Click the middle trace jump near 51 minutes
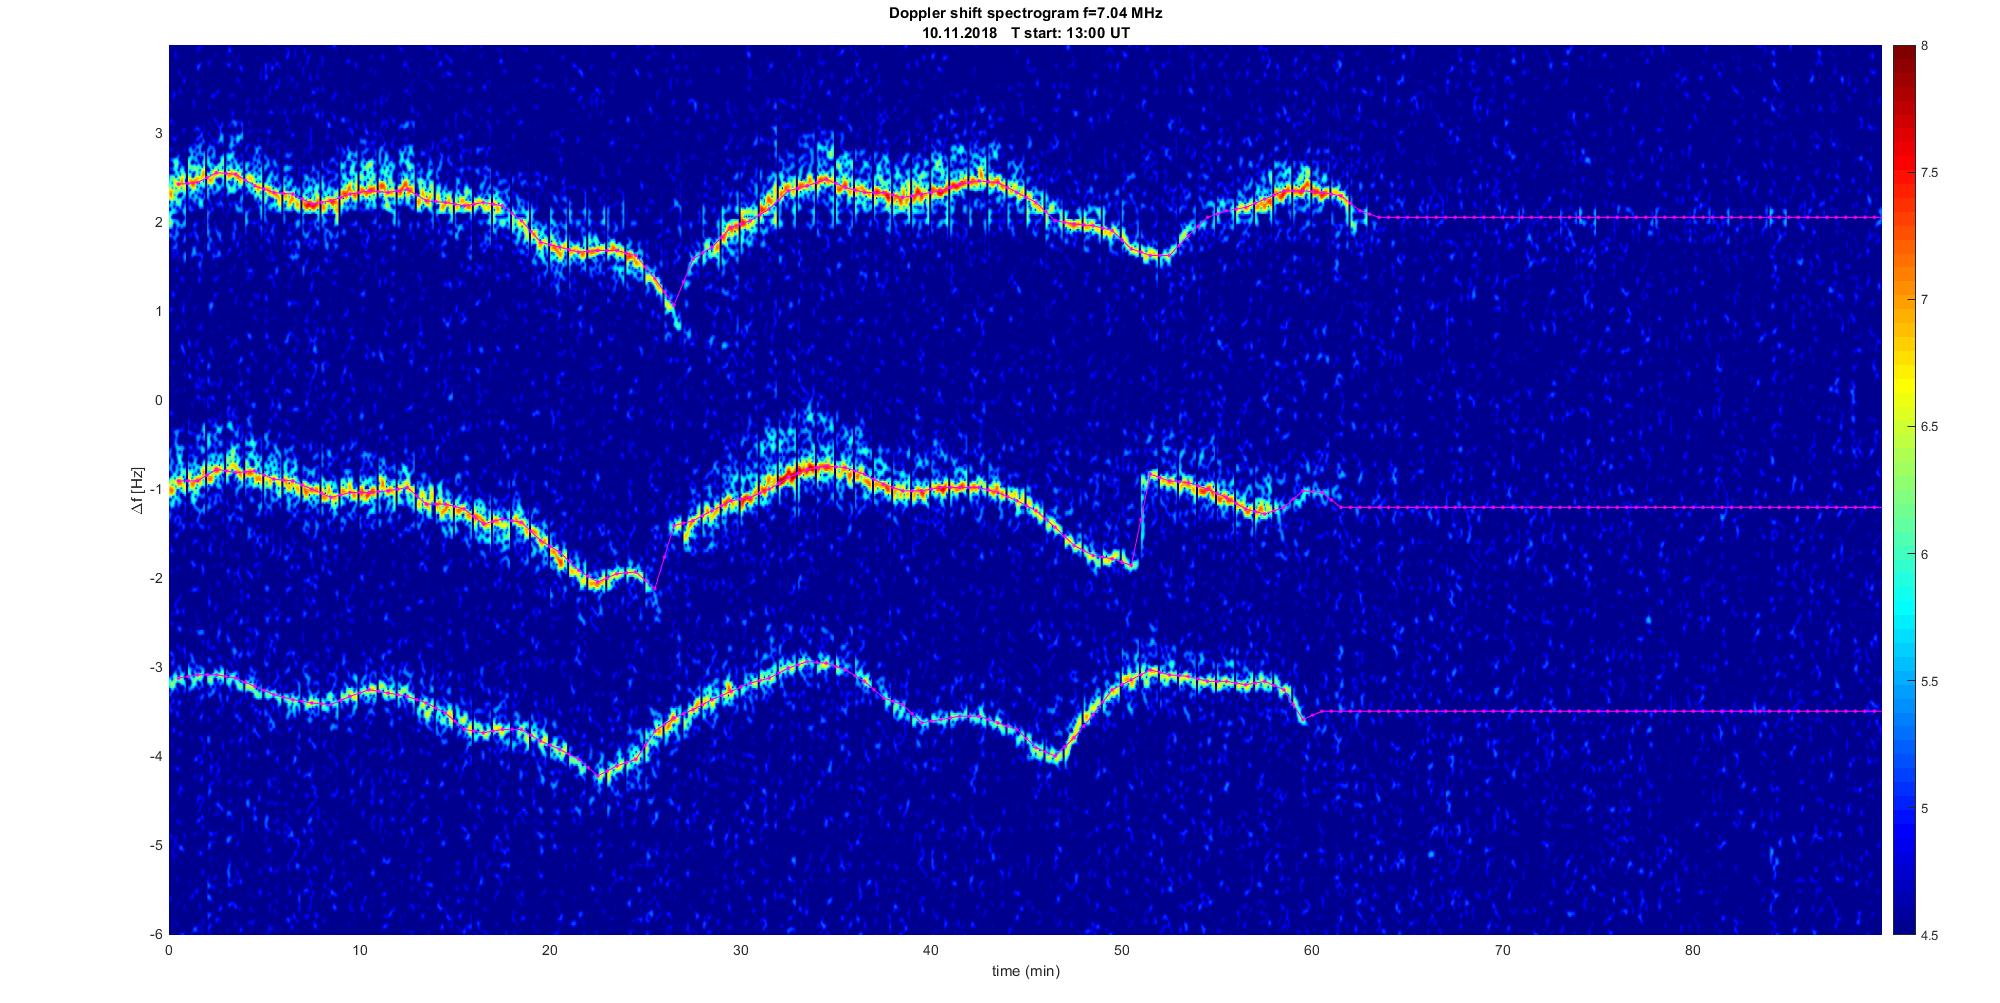Viewport: 2000px width, 1003px height. (x=1142, y=520)
